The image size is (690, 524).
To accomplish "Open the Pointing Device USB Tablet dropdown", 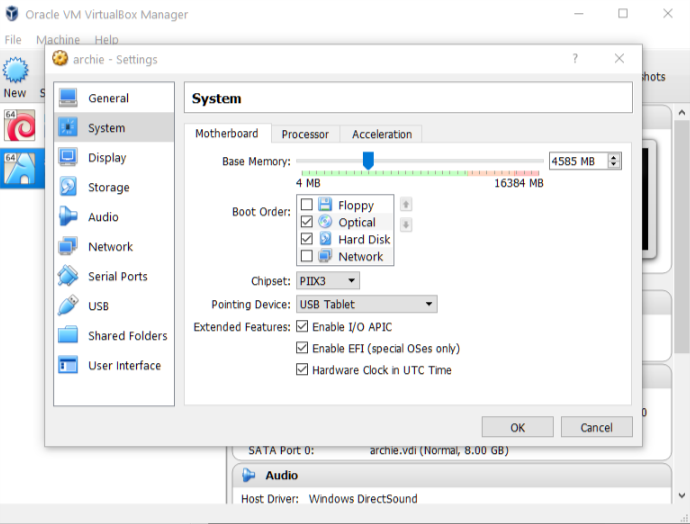I will click(x=367, y=304).
